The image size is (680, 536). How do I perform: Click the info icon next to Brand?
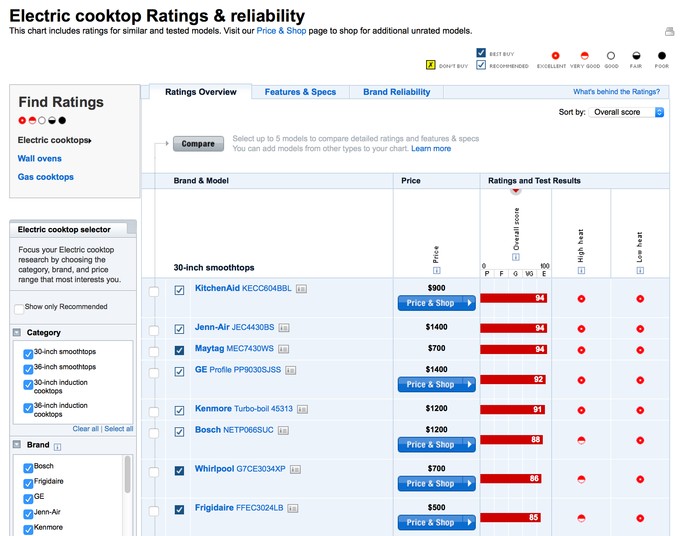click(57, 447)
